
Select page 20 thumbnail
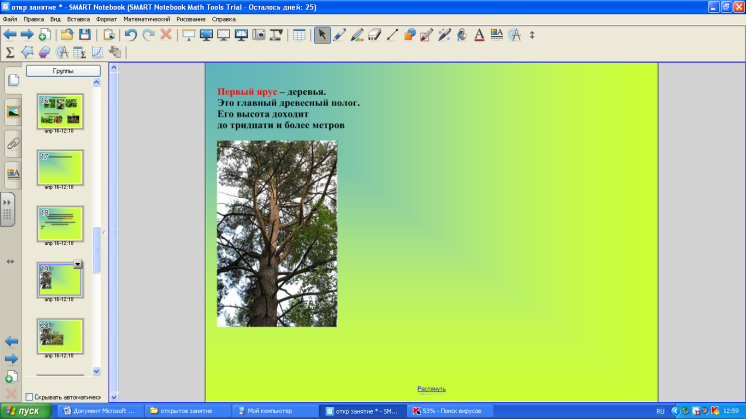click(60, 336)
